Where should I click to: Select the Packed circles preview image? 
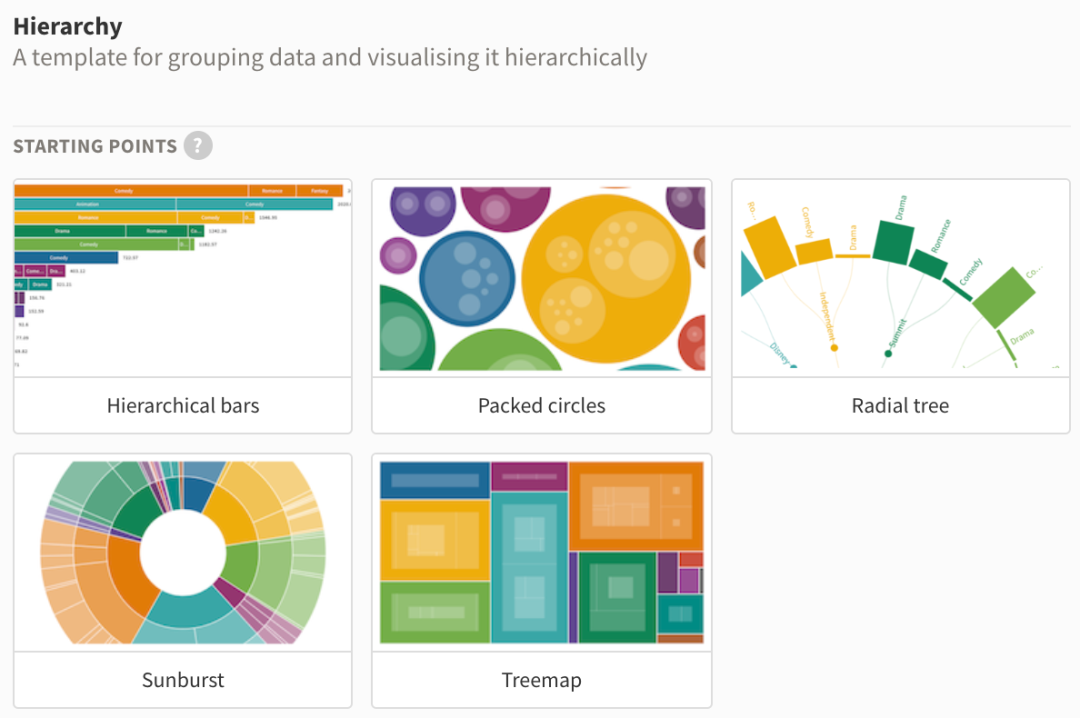point(541,278)
